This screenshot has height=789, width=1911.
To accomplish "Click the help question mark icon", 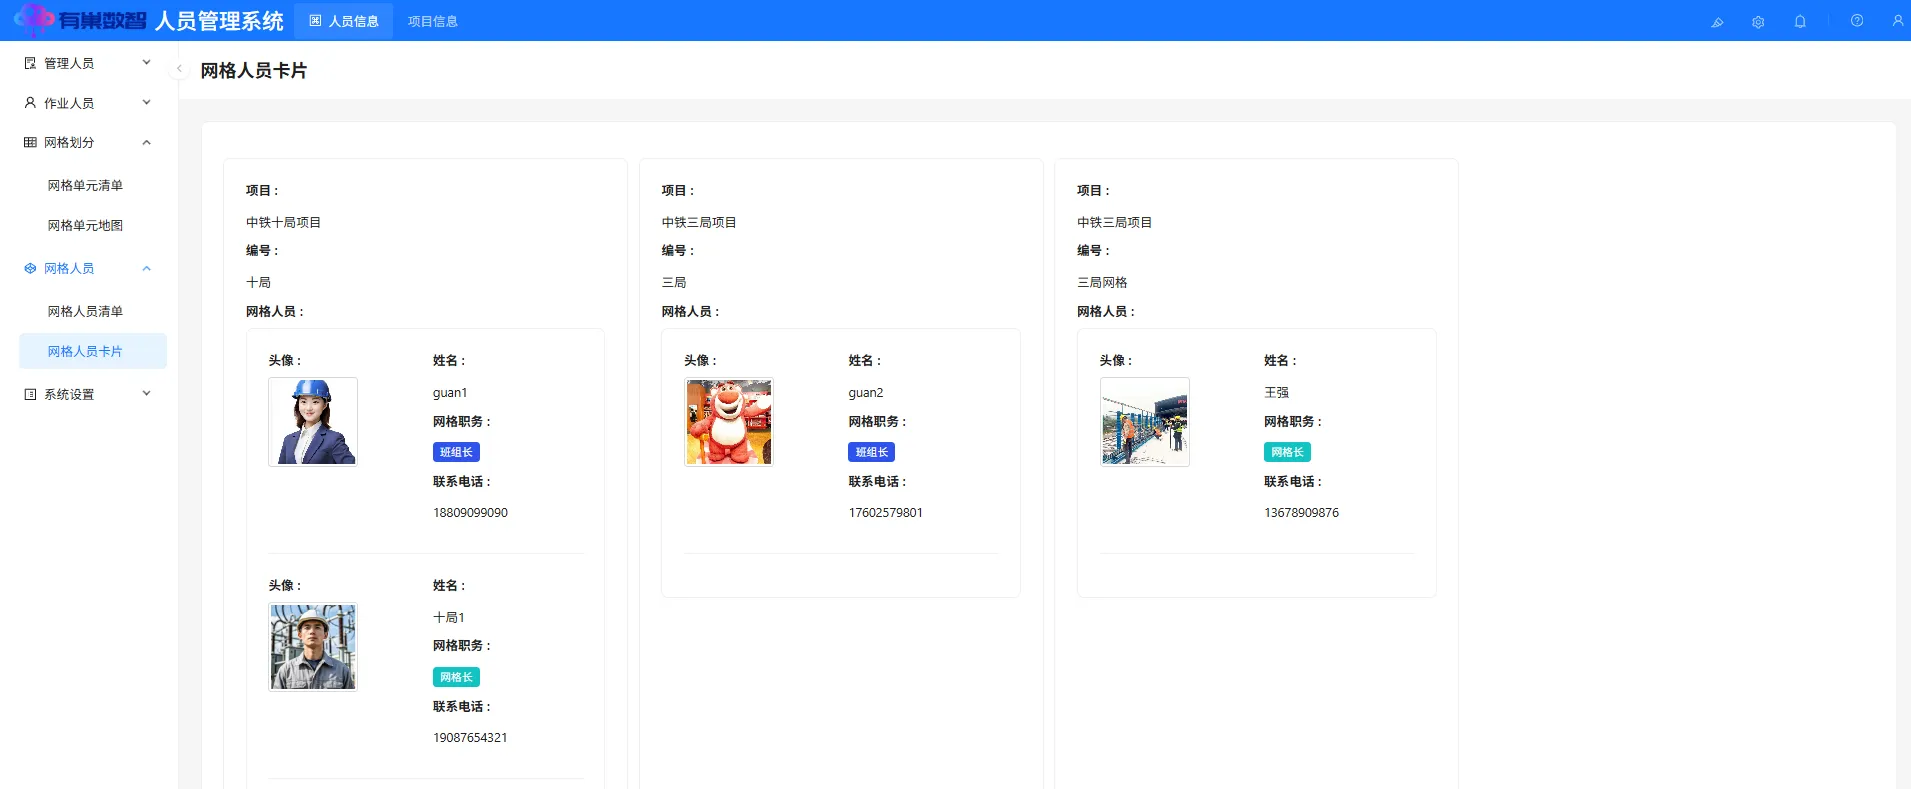I will coord(1857,20).
